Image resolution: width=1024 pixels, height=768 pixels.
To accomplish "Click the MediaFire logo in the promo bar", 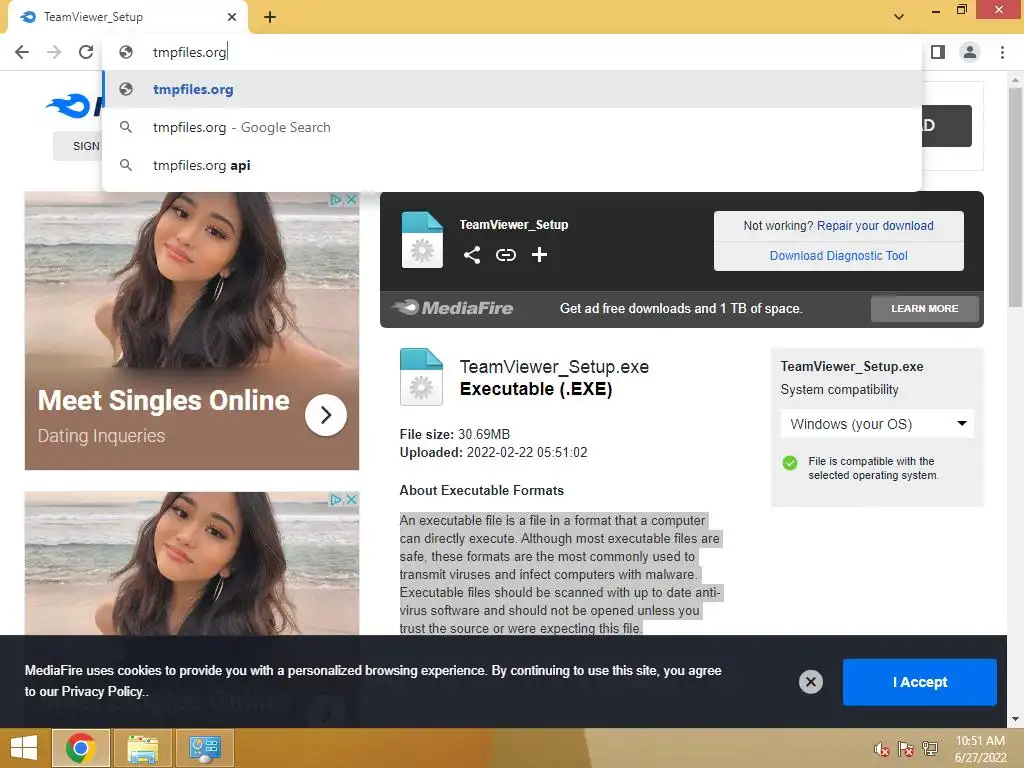I will coord(454,308).
